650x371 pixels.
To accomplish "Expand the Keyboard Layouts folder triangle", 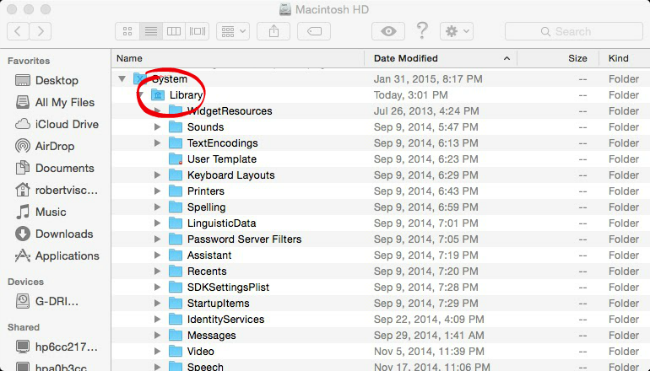I will tap(157, 175).
